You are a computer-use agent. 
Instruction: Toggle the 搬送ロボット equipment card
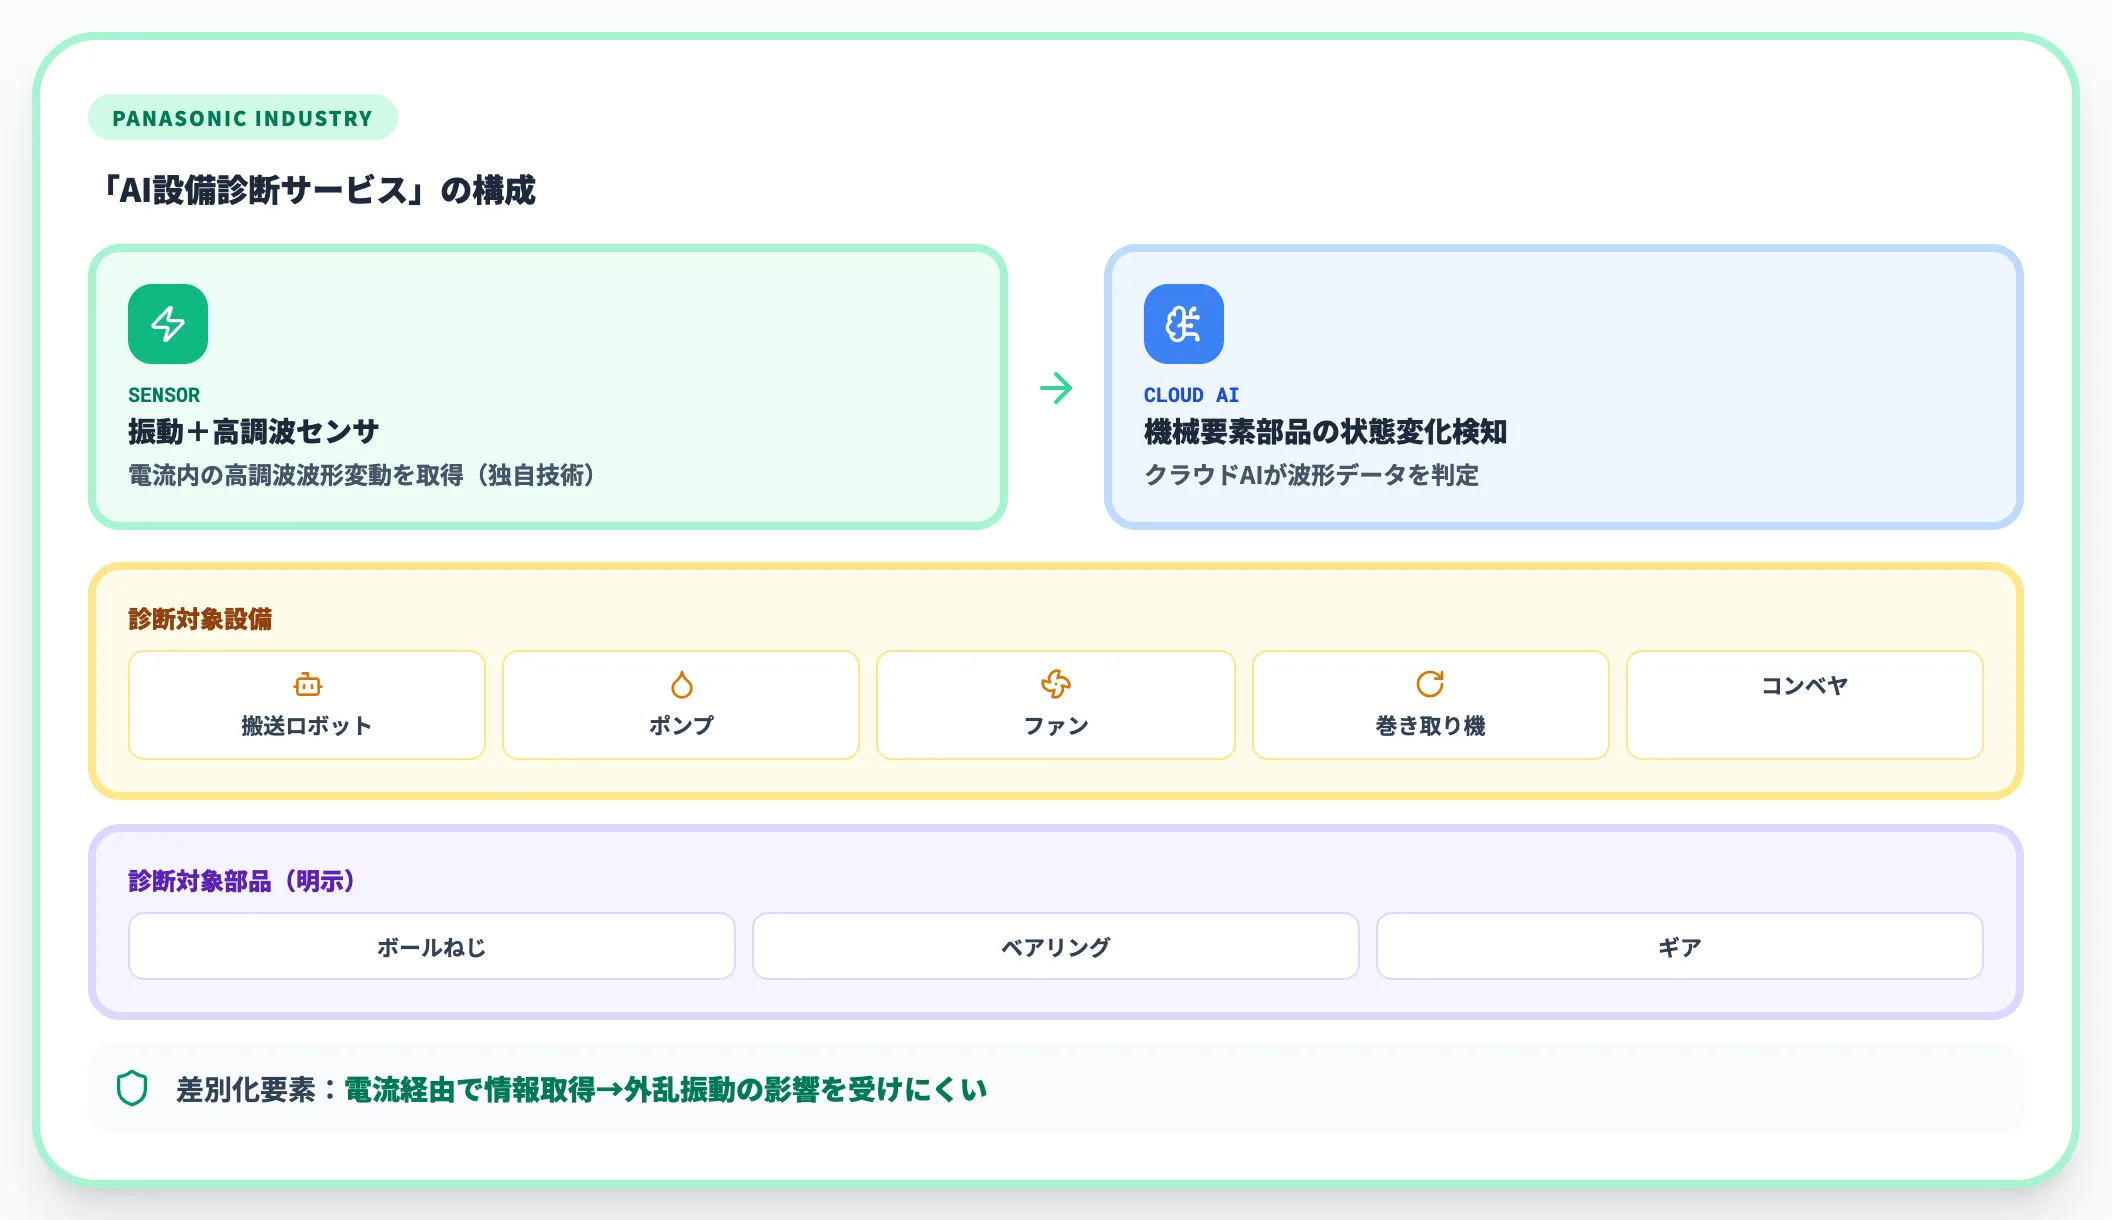coord(307,705)
